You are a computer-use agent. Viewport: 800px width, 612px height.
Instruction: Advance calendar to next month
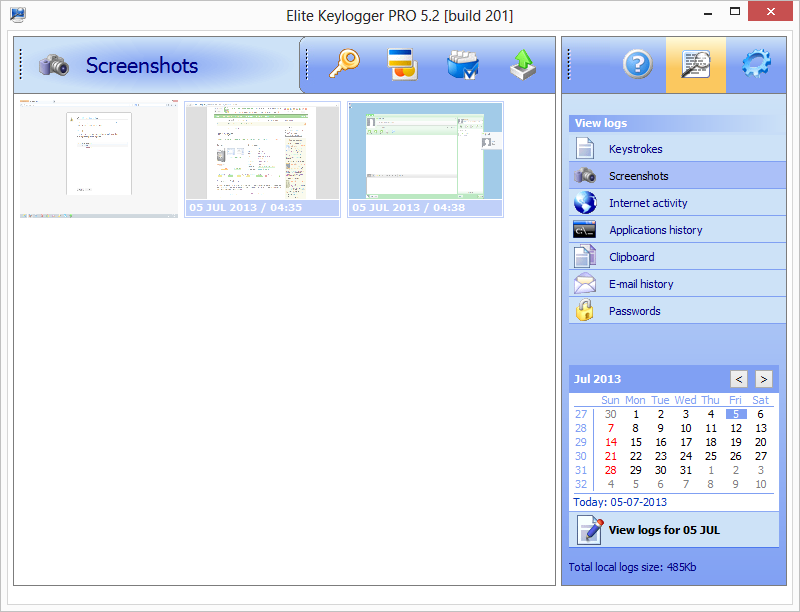(x=763, y=379)
